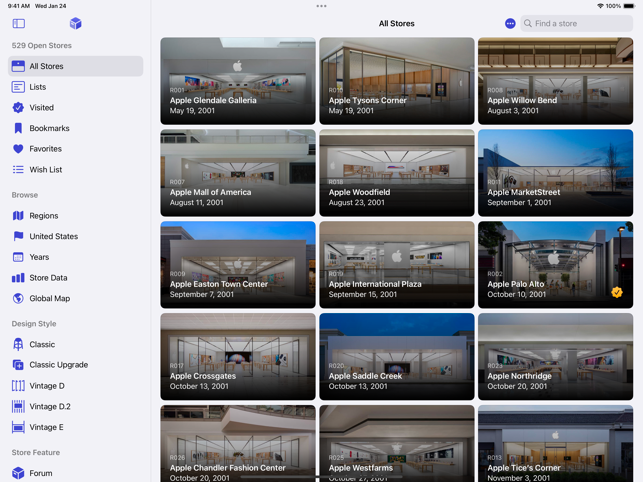Open the Wish List label
The height and width of the screenshot is (482, 643).
pos(46,169)
